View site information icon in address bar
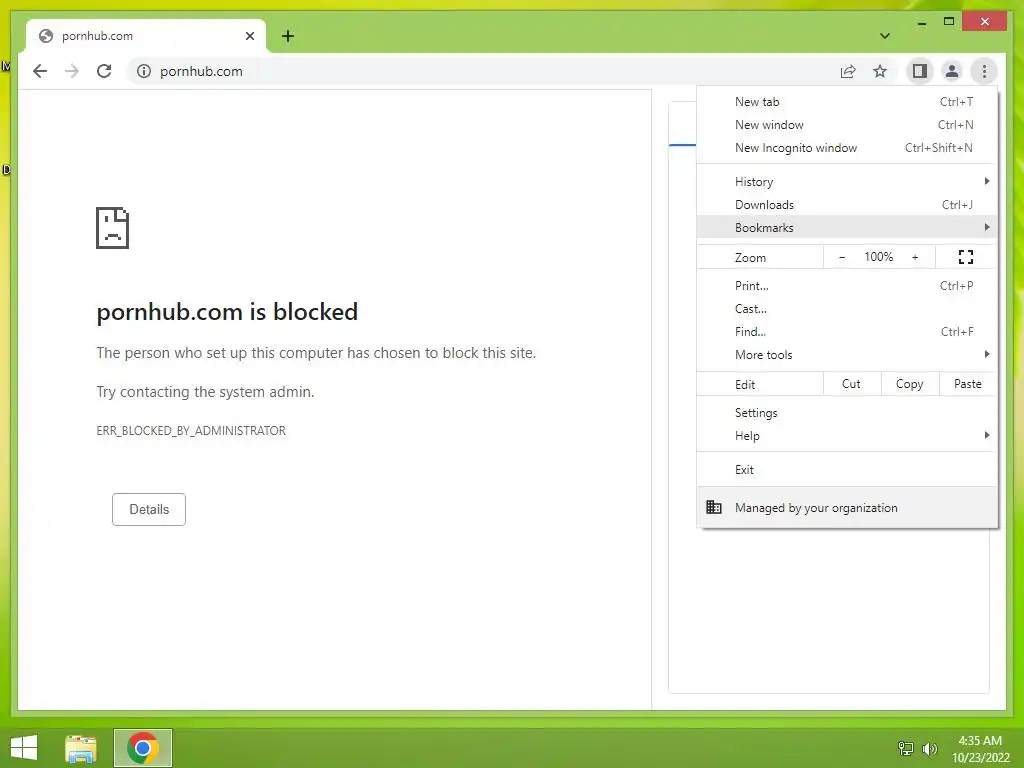 [144, 71]
